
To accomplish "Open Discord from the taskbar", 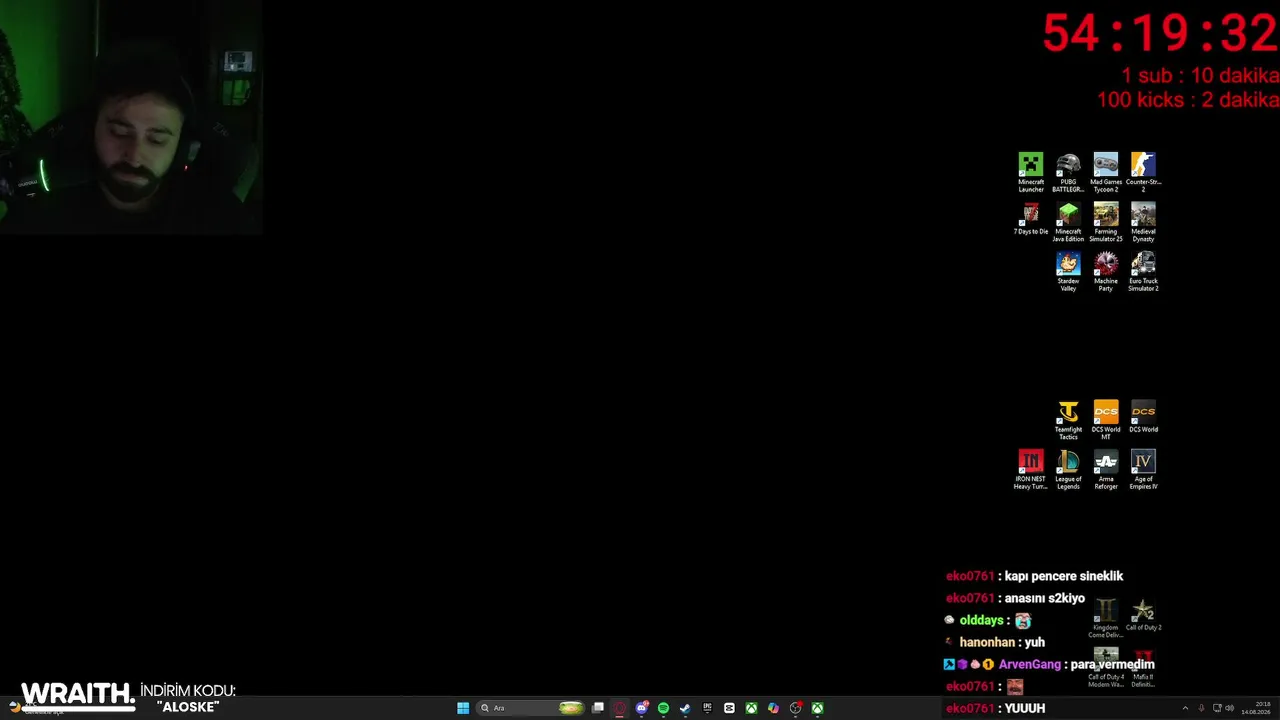I will [642, 708].
